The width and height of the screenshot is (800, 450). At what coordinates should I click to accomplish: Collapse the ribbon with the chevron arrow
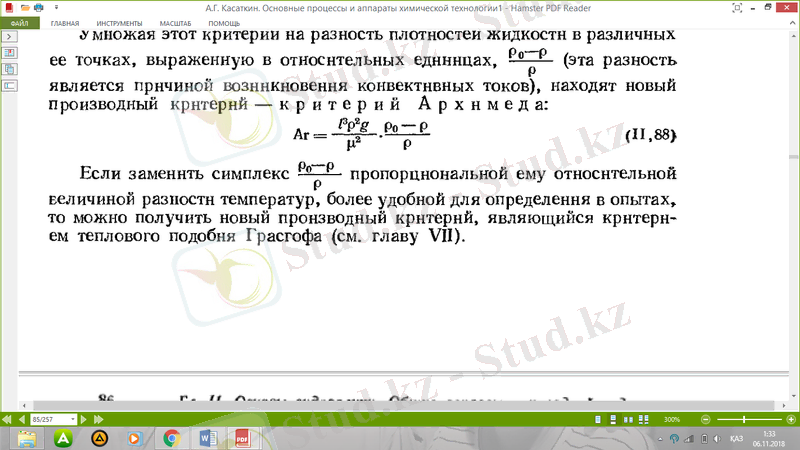click(x=793, y=23)
